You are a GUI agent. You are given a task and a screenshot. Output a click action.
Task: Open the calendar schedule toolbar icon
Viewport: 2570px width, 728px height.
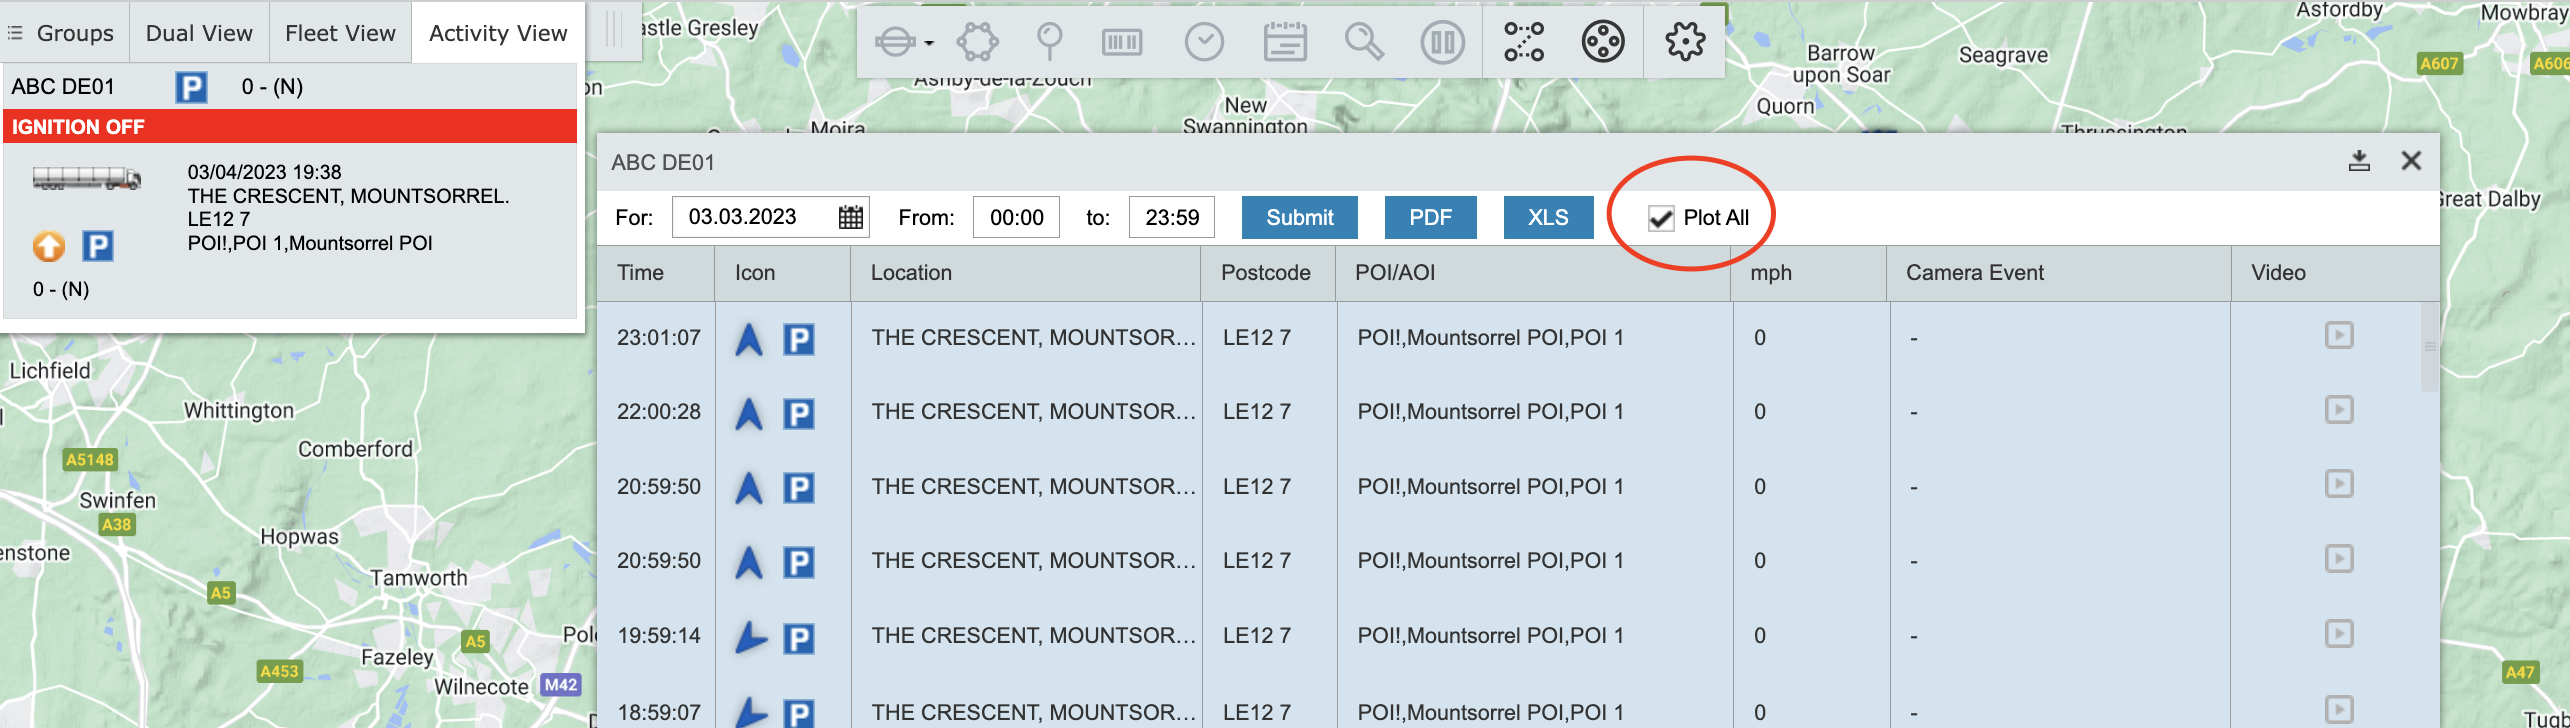pos(1285,42)
